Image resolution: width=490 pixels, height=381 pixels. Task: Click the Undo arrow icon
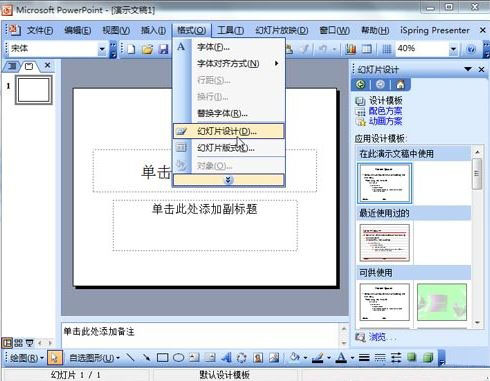pyautogui.click(x=323, y=49)
